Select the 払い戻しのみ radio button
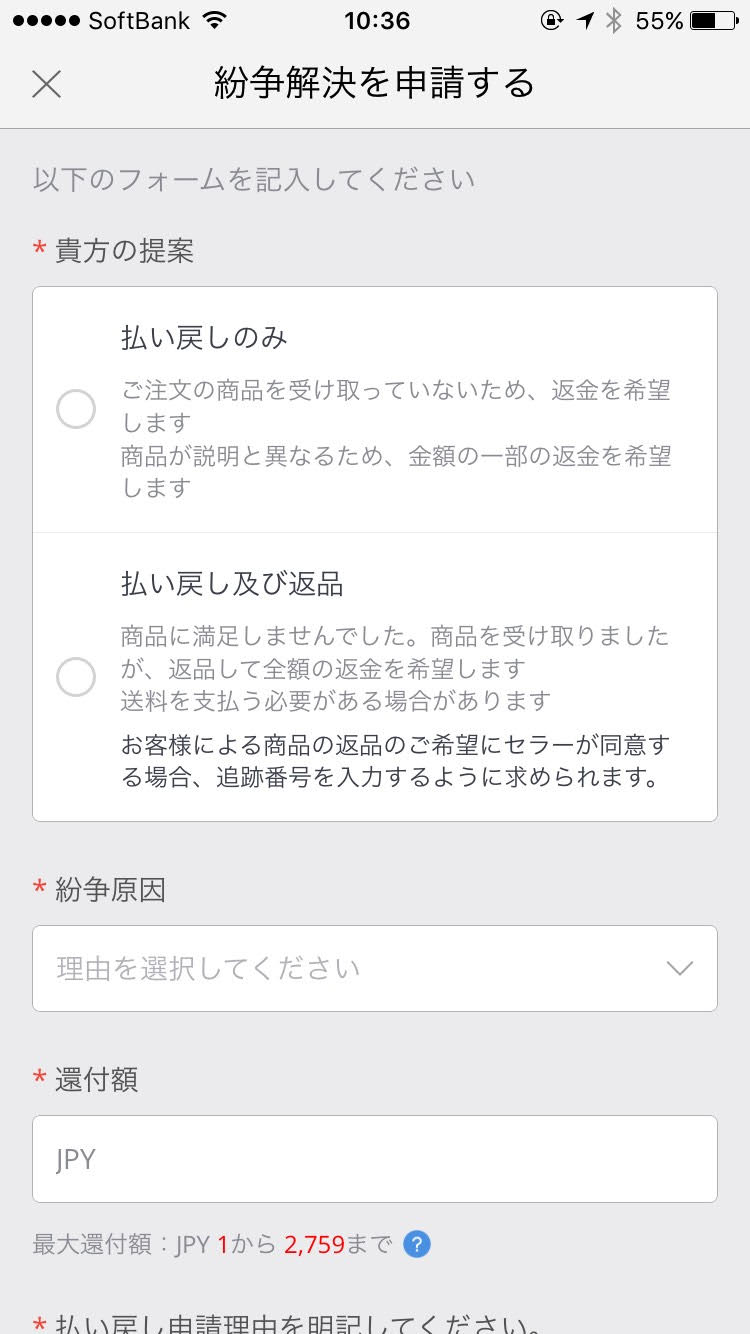Image resolution: width=750 pixels, height=1334 pixels. (76, 409)
